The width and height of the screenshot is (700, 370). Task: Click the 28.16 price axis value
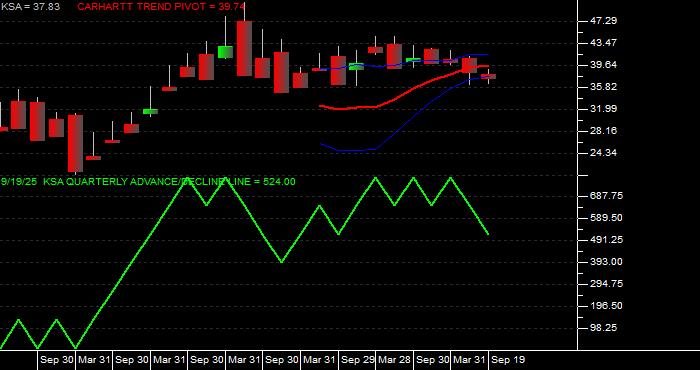(x=603, y=131)
